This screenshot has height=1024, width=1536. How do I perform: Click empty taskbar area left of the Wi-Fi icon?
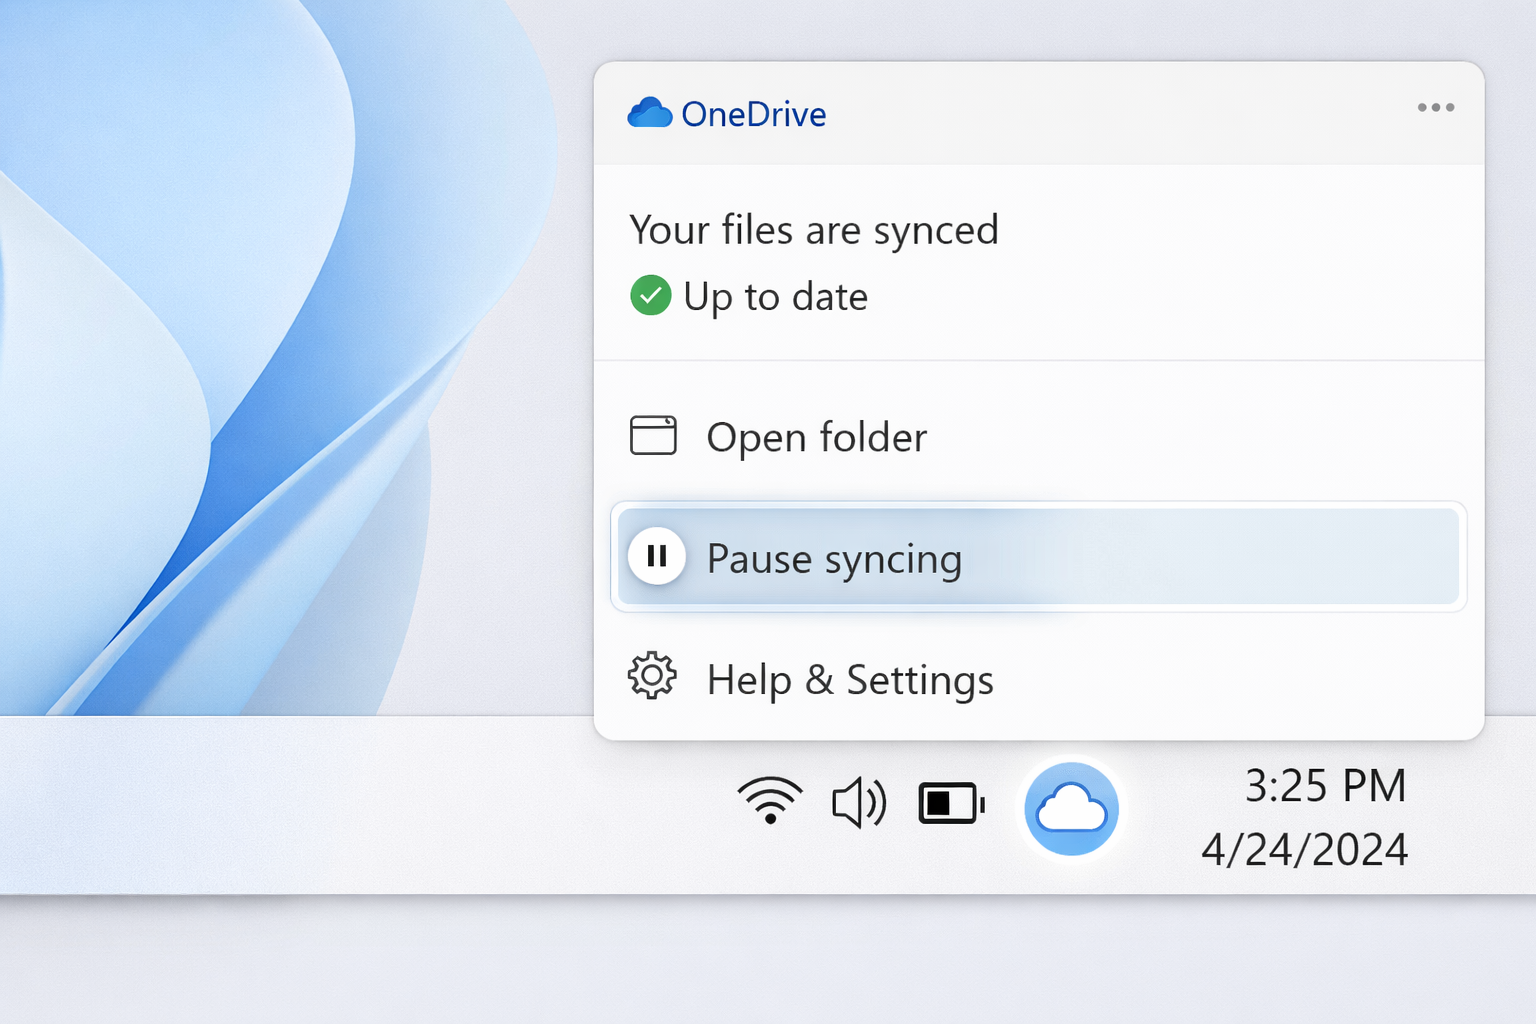click(x=350, y=805)
